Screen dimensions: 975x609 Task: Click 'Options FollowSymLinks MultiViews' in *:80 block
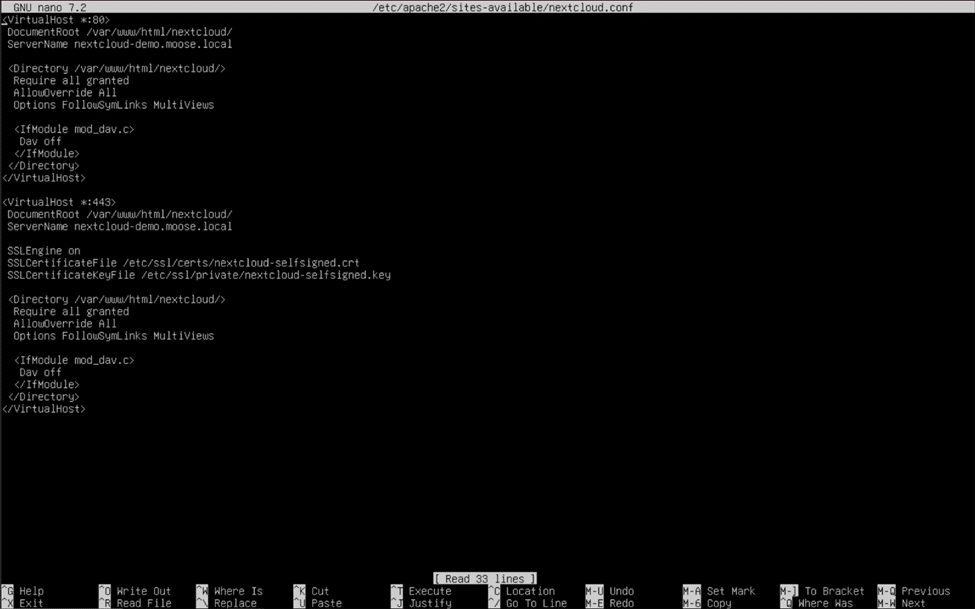pyautogui.click(x=114, y=105)
